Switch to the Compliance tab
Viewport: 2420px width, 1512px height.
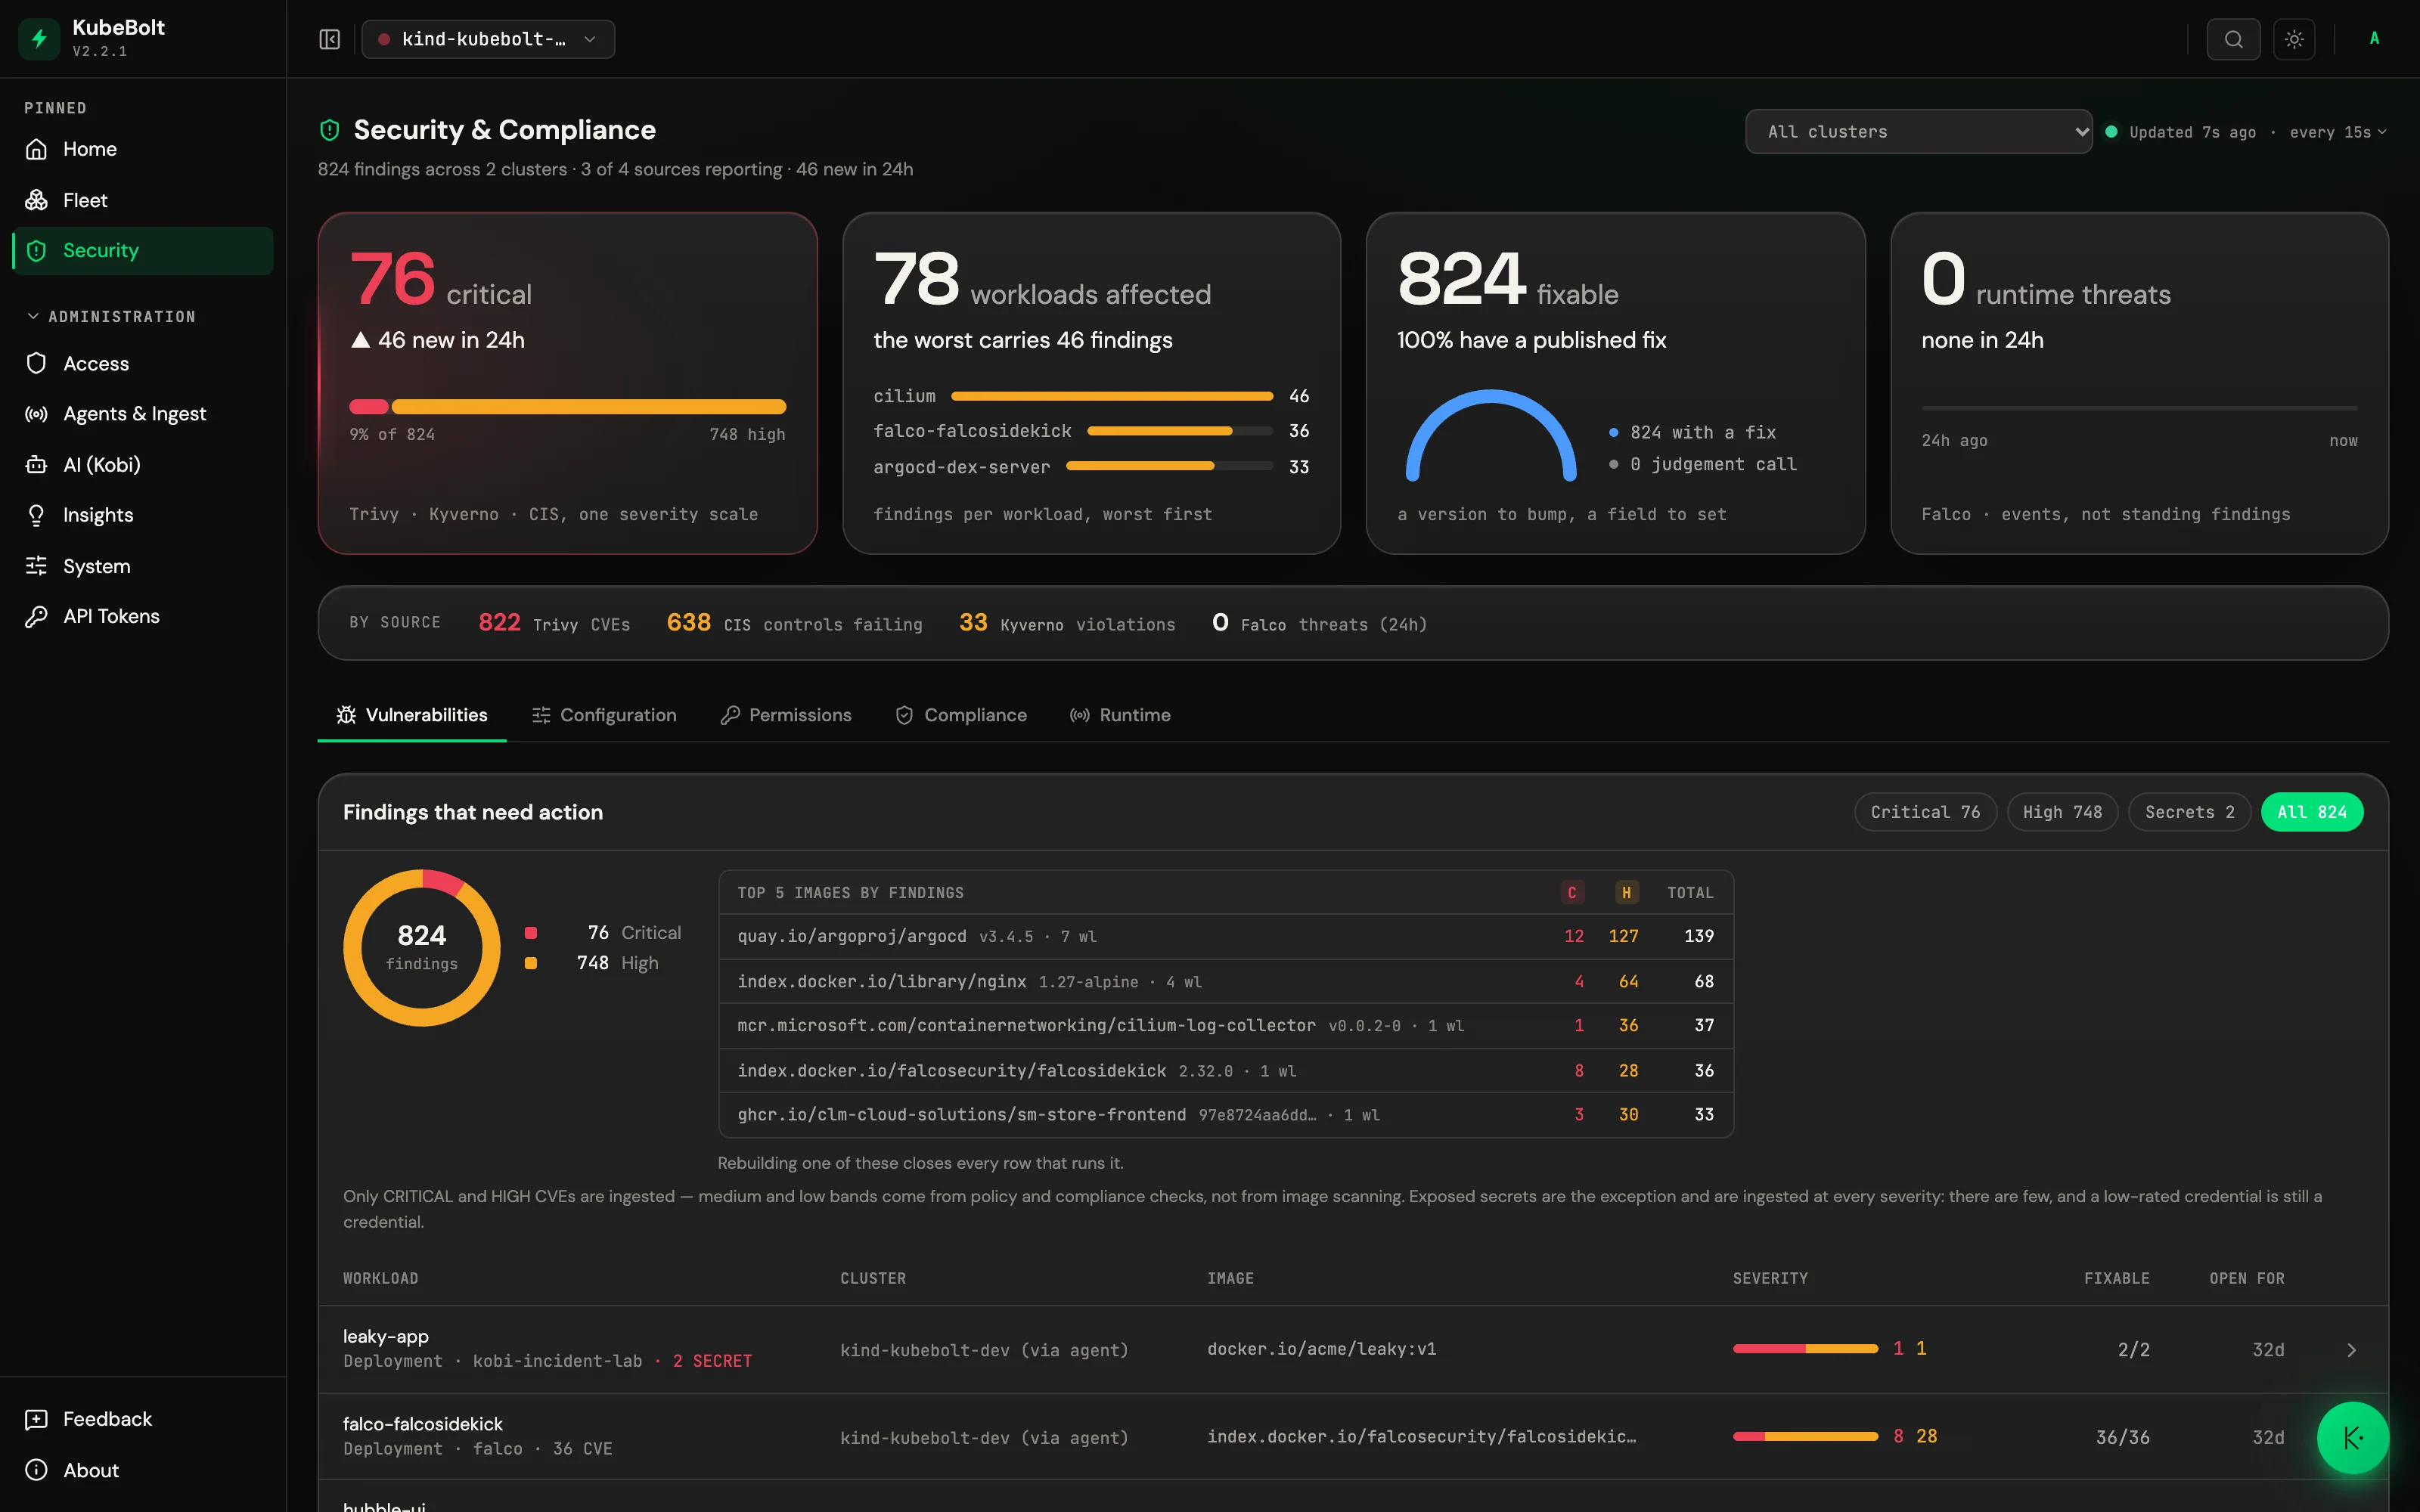coord(961,715)
